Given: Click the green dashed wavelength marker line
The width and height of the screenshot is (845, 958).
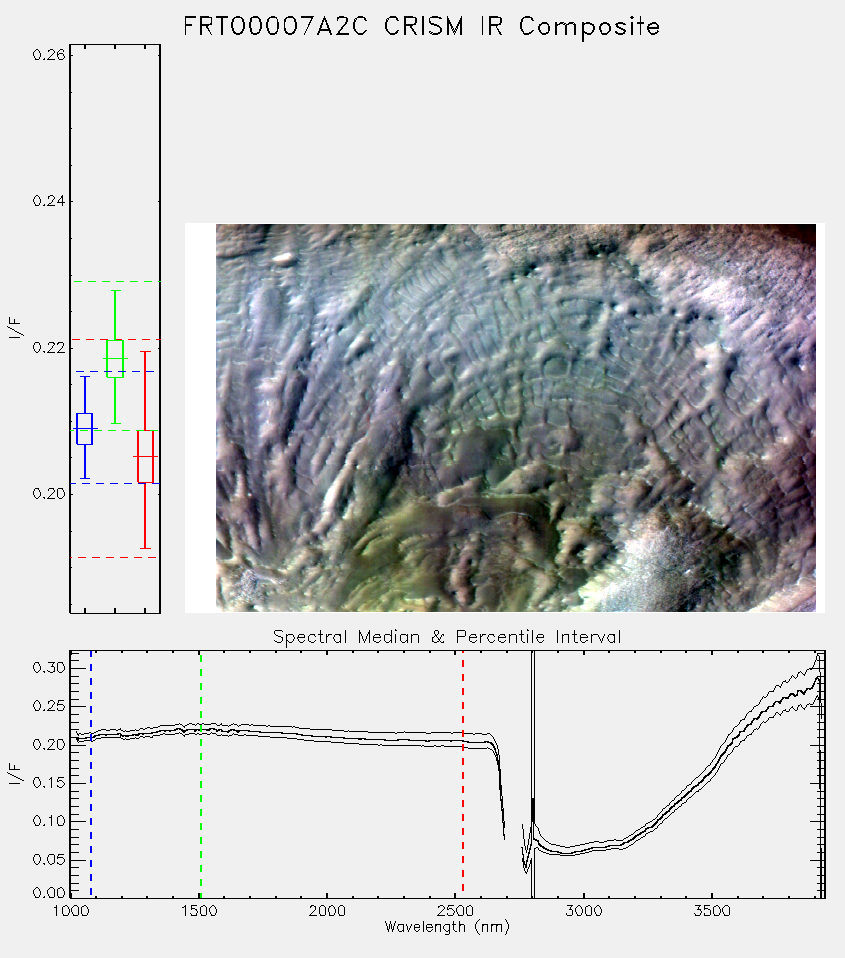Looking at the screenshot, I should [200, 774].
